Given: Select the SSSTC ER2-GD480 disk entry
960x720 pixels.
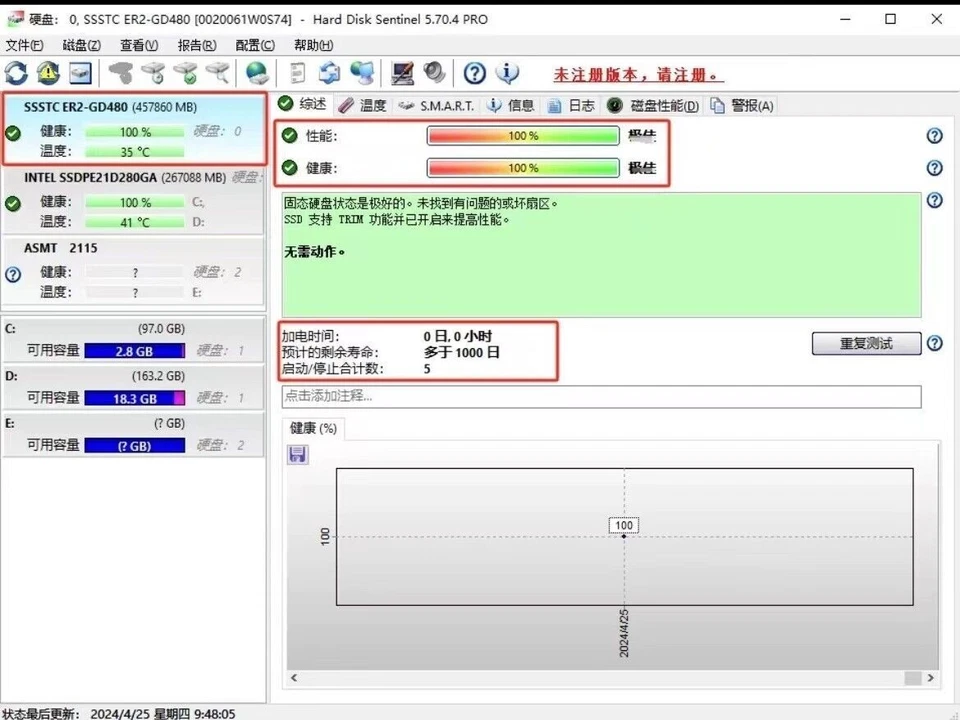Looking at the screenshot, I should (134, 129).
